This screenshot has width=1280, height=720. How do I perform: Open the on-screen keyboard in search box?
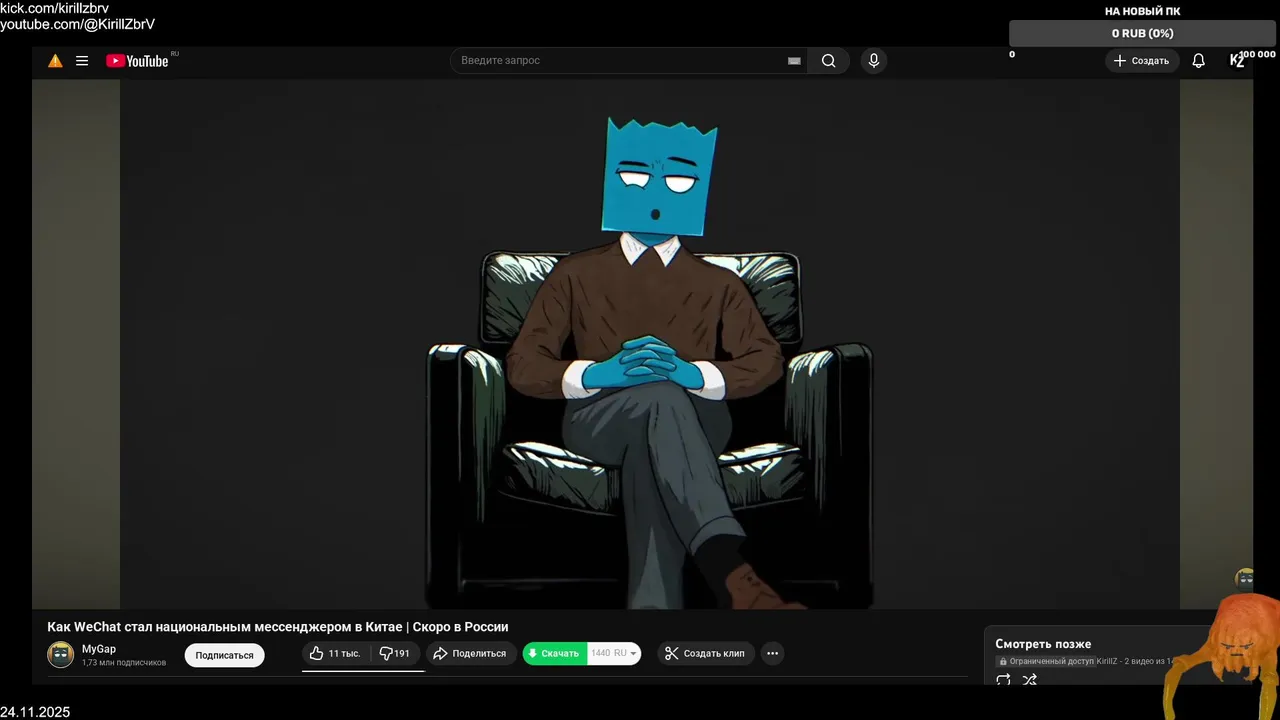tap(794, 61)
